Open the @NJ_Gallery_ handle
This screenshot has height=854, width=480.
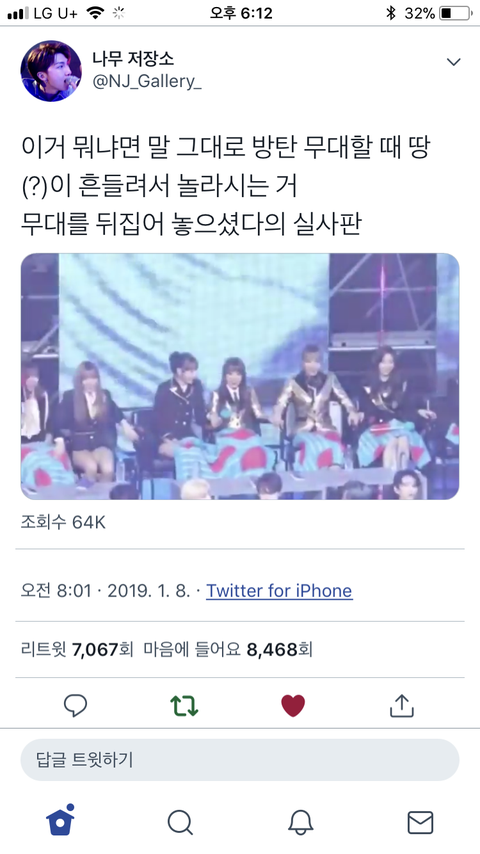pyautogui.click(x=147, y=82)
